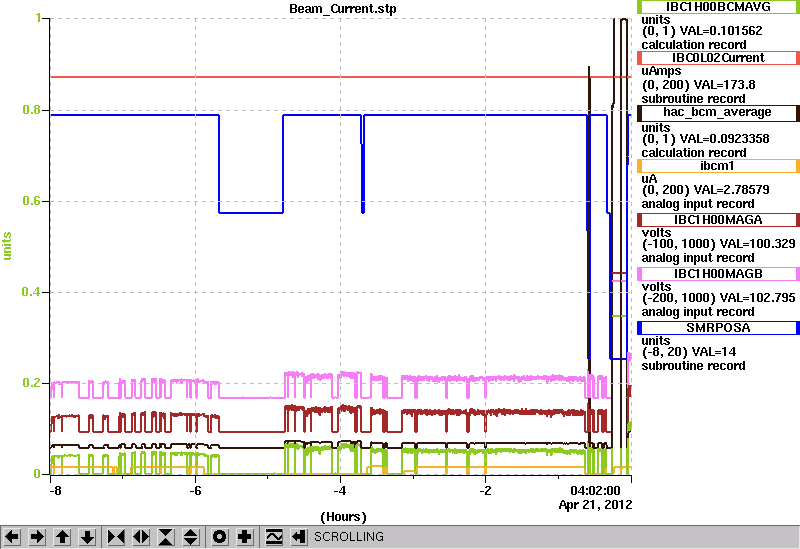Screen dimensions: 800x549
Task: Click the uAmps unit label
Action: coord(661,71)
